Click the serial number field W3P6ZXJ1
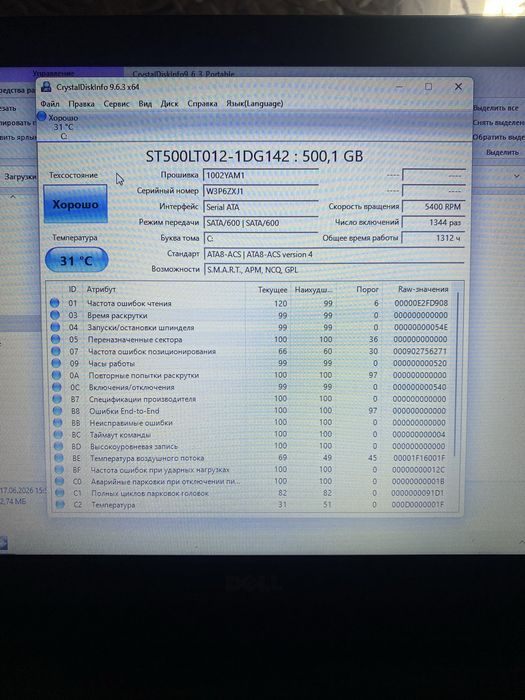The width and height of the screenshot is (525, 700). click(261, 191)
